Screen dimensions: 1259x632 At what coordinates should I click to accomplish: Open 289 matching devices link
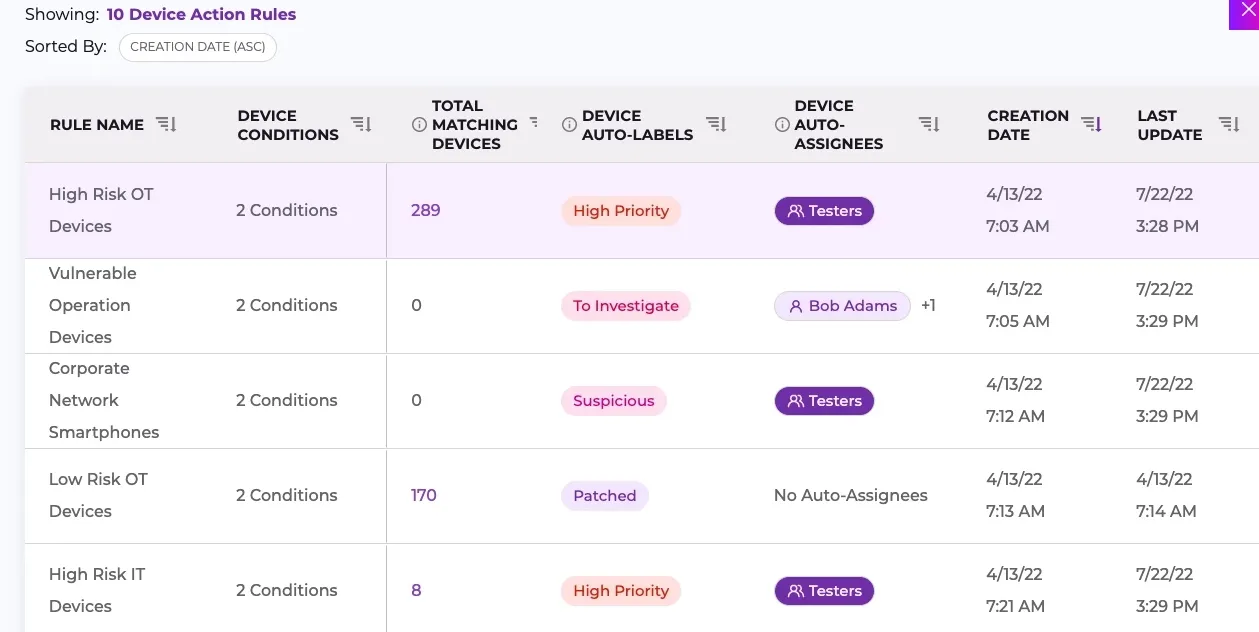pyautogui.click(x=425, y=211)
